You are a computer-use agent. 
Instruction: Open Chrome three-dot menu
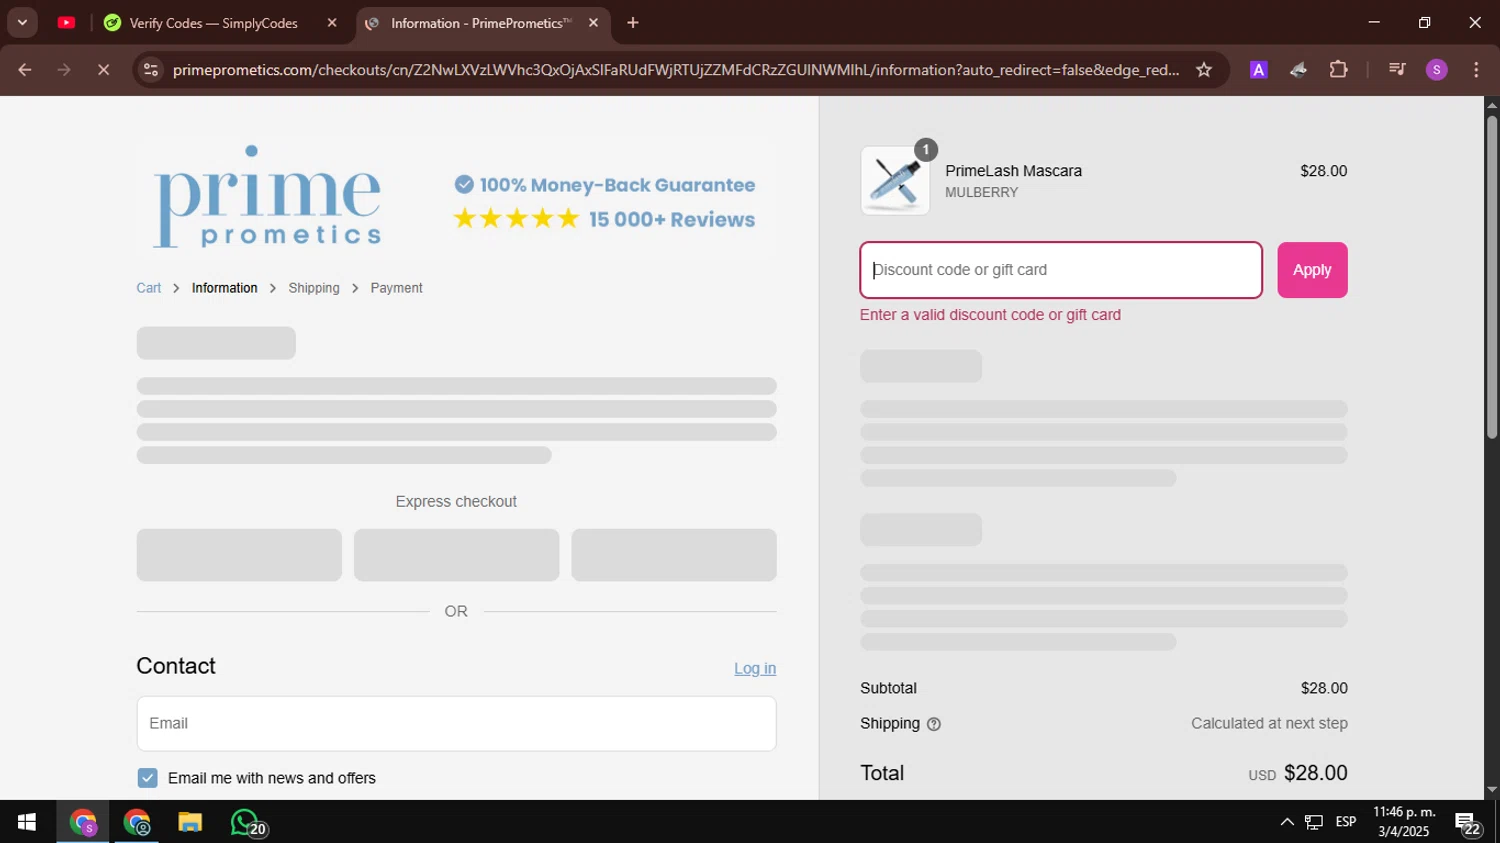[1476, 70]
